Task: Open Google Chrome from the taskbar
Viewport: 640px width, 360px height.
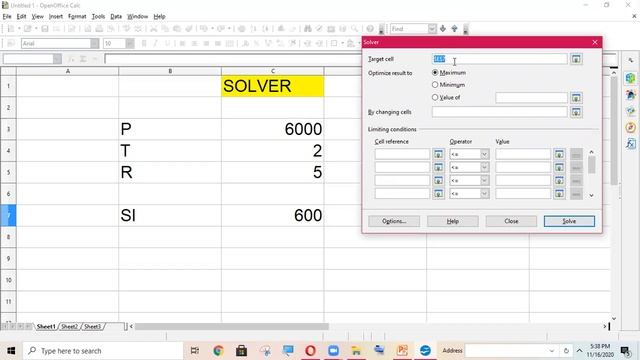Action: click(218, 350)
